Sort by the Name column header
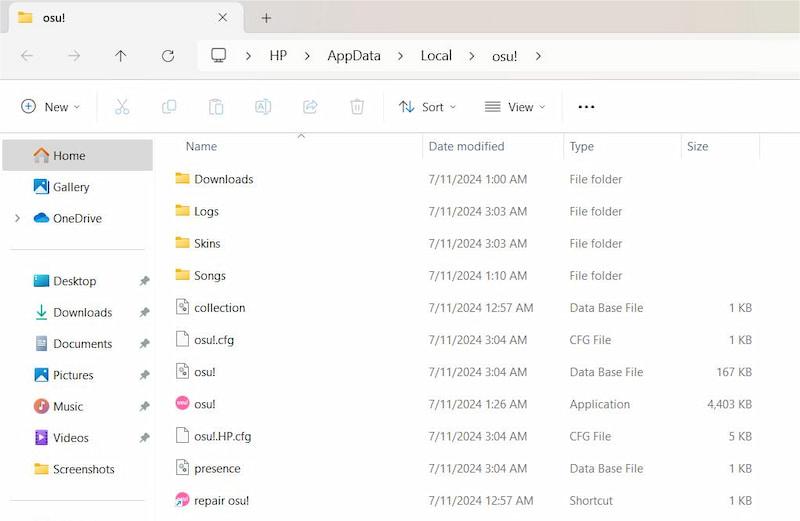Screen dimensions: 800x521 (201, 146)
